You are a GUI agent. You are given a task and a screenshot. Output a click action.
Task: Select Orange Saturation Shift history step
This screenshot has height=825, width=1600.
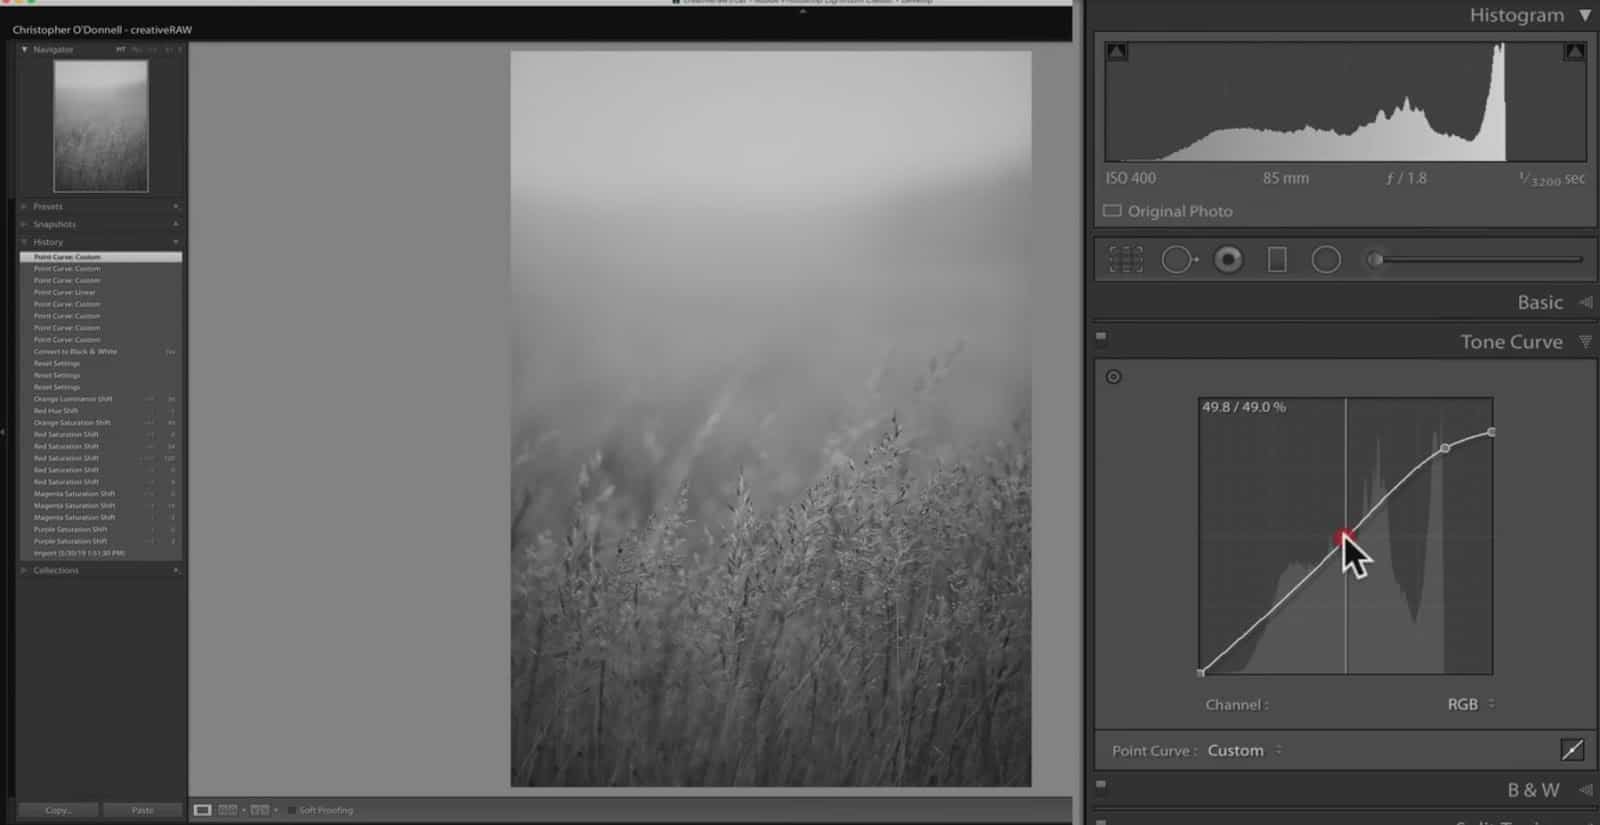[x=101, y=422]
